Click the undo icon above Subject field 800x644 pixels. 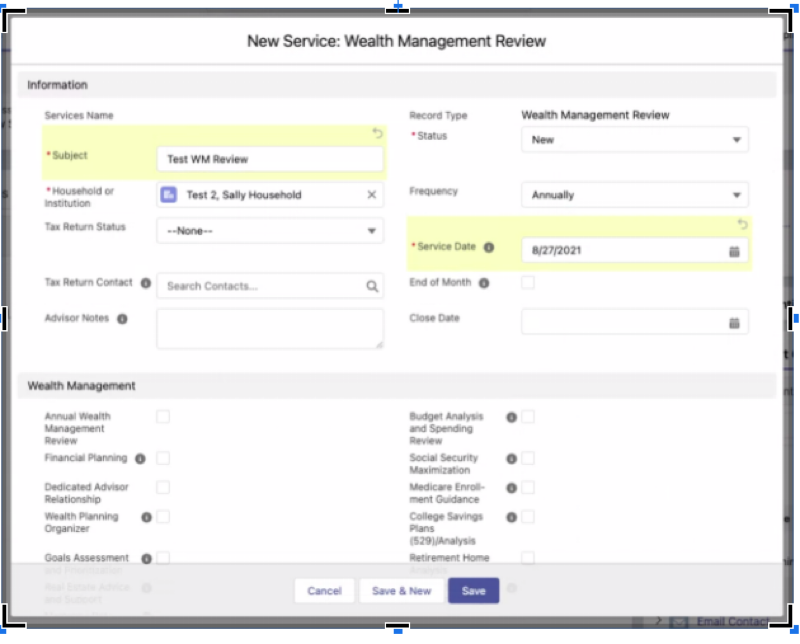377,133
